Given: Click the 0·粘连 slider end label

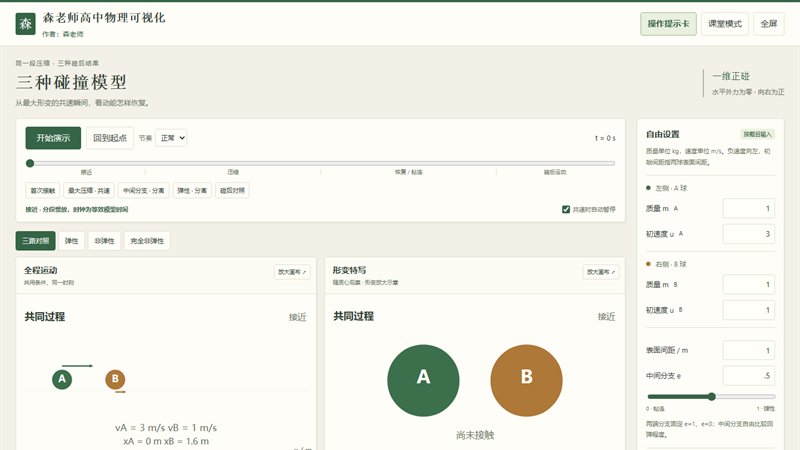Looking at the screenshot, I should (x=655, y=409).
